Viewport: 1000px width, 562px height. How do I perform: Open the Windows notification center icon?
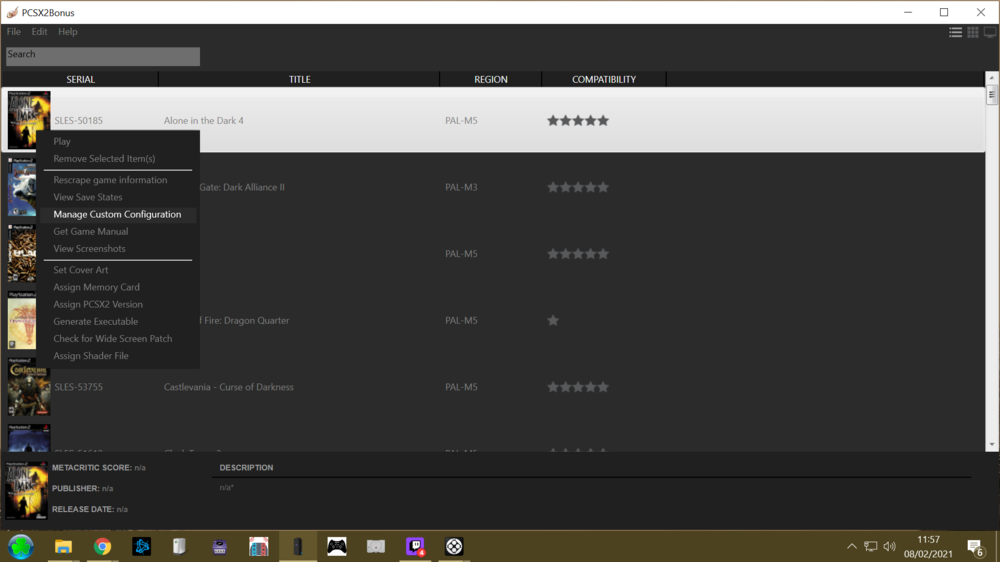[975, 546]
